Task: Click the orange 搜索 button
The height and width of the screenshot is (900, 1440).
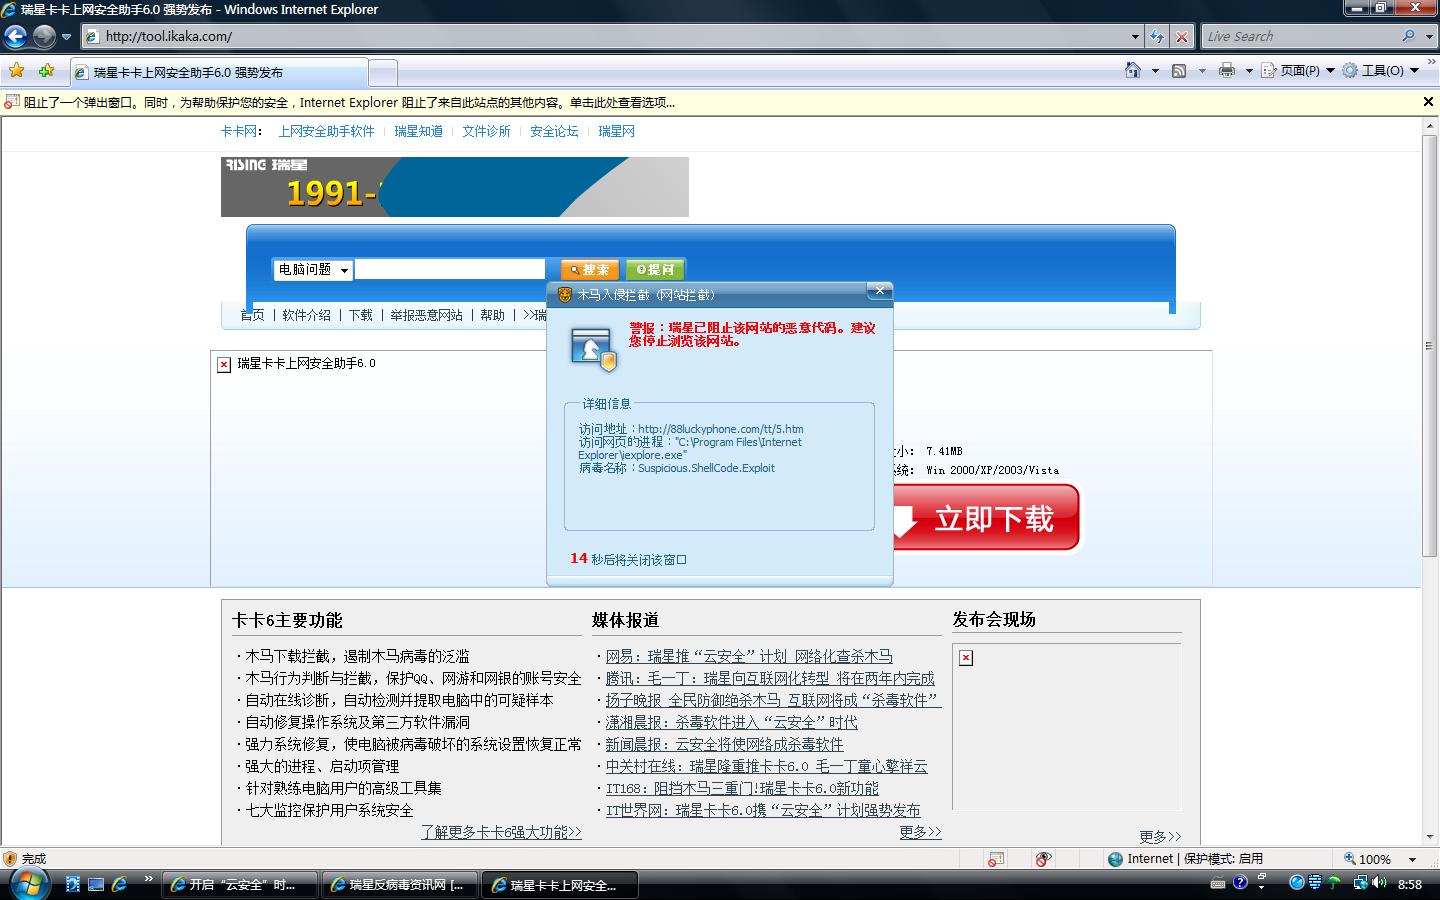Action: click(x=590, y=269)
